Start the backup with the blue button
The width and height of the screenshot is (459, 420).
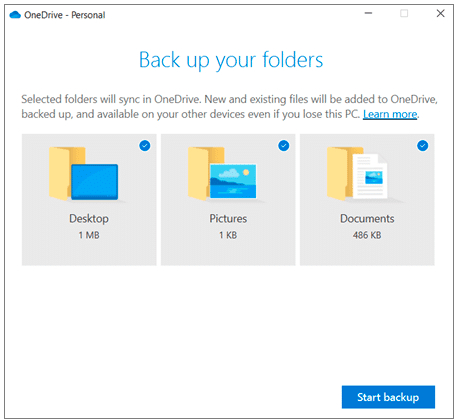[388, 397]
